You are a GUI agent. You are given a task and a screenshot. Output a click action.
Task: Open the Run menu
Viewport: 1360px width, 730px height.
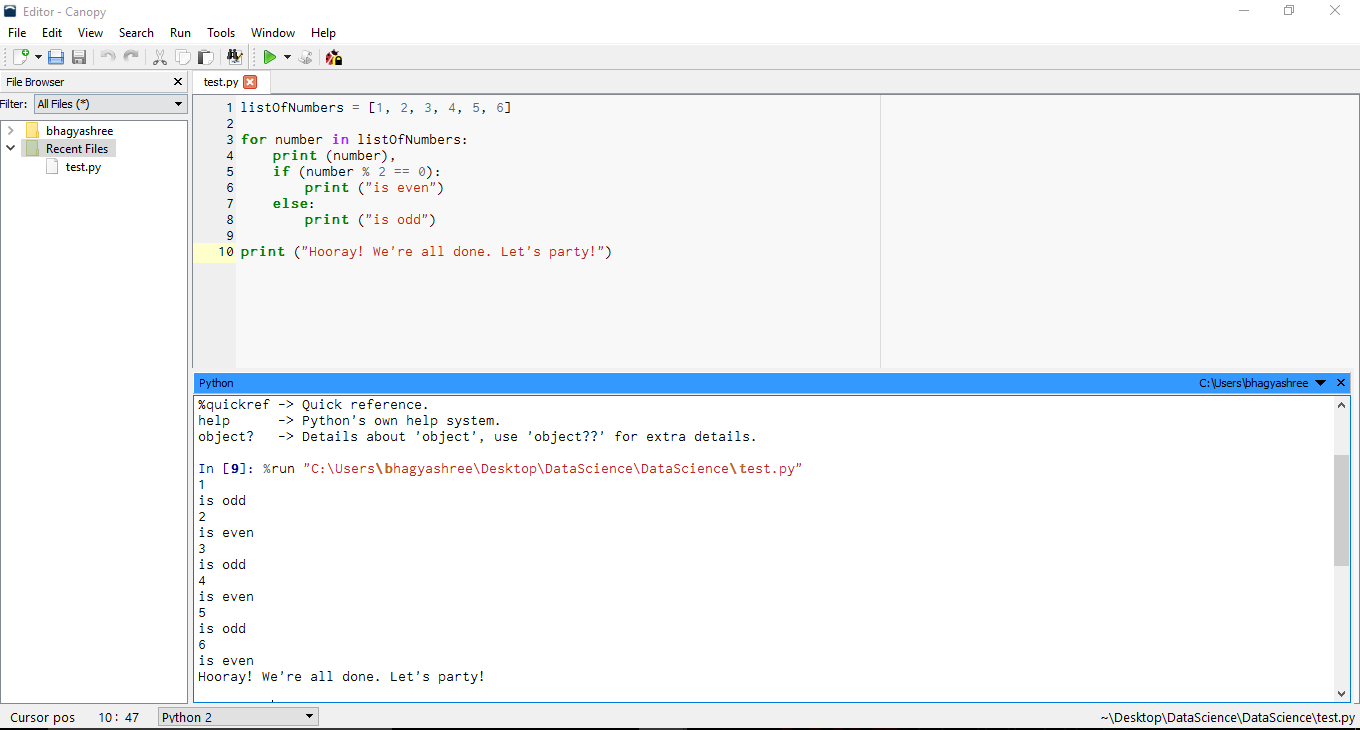click(x=180, y=33)
